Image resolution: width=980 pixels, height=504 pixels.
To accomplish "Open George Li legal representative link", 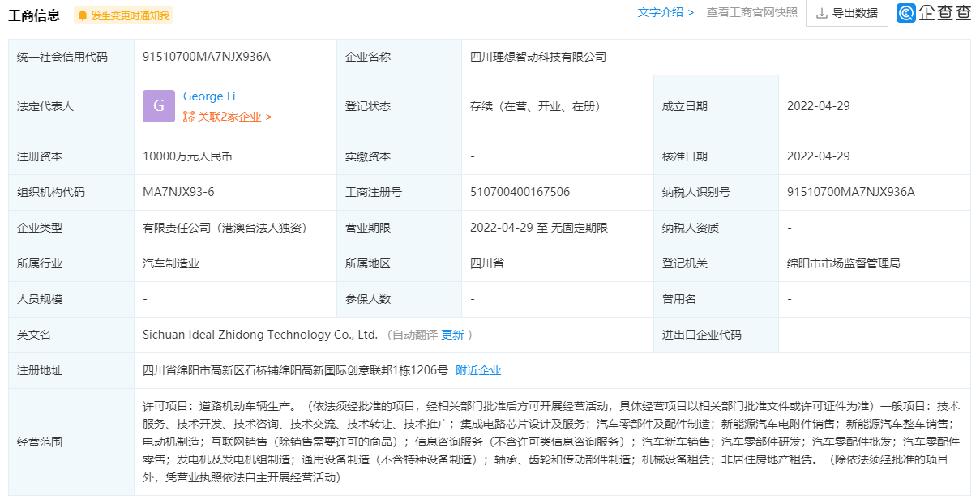I will pos(209,96).
